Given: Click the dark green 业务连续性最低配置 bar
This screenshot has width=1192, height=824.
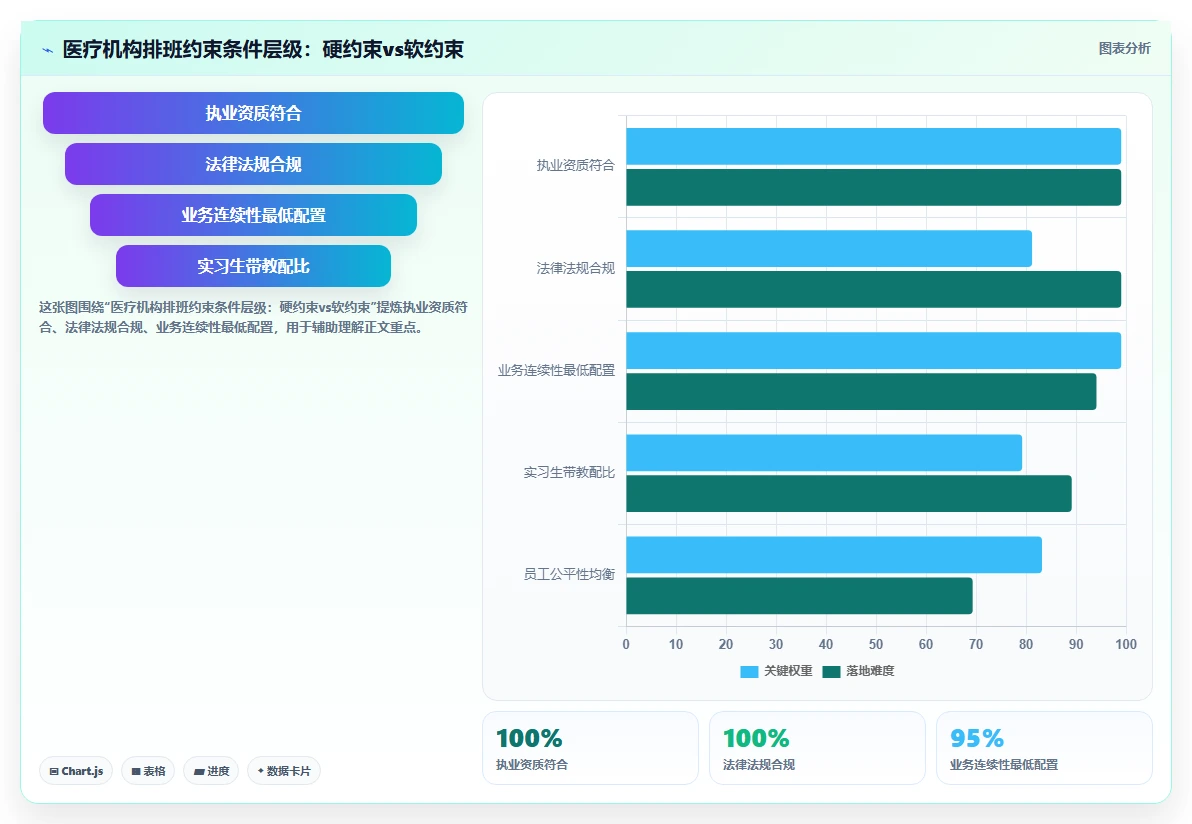Looking at the screenshot, I should tap(861, 391).
